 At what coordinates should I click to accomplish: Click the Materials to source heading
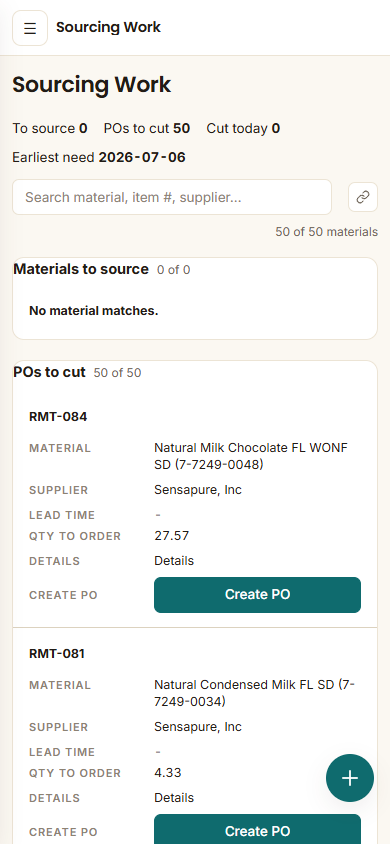[x=81, y=269]
